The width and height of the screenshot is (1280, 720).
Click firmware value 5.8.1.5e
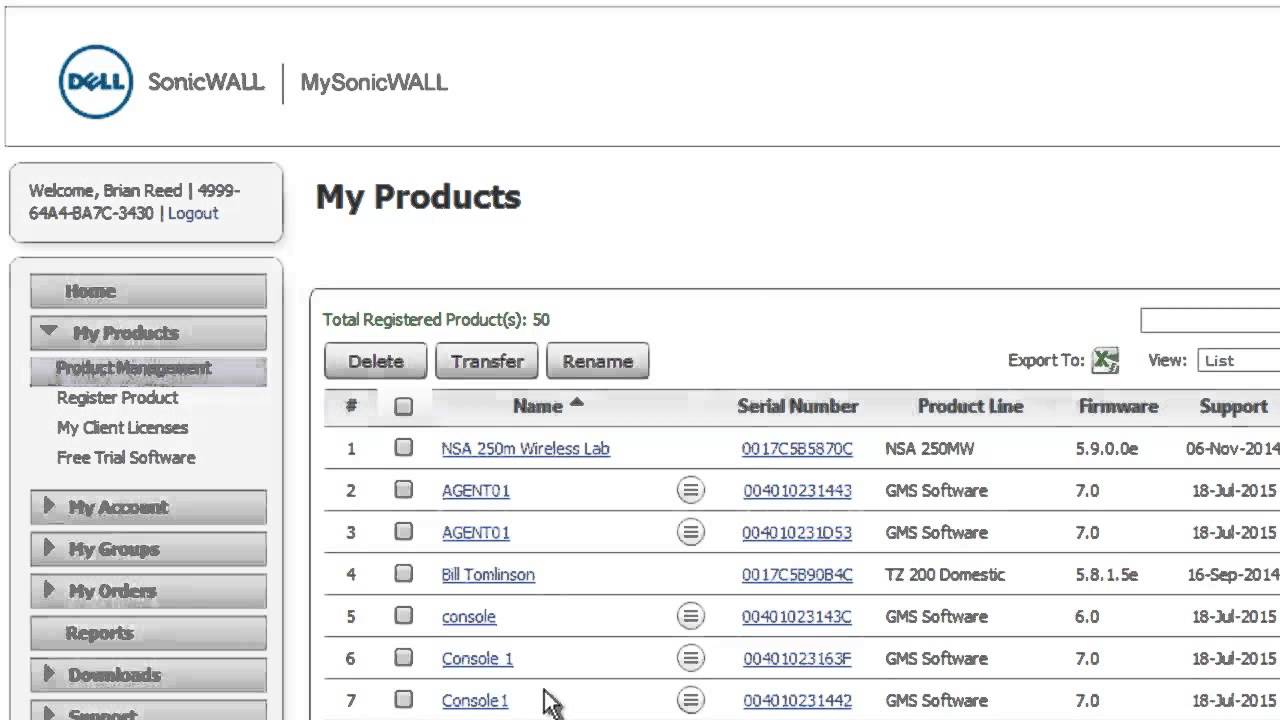click(1107, 575)
